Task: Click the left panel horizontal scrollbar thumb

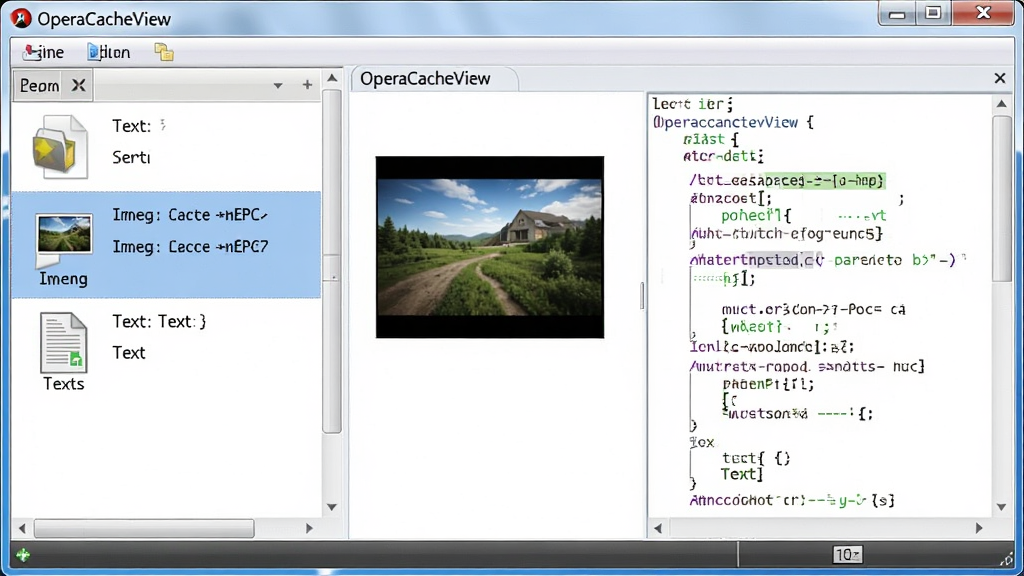Action: pyautogui.click(x=144, y=528)
